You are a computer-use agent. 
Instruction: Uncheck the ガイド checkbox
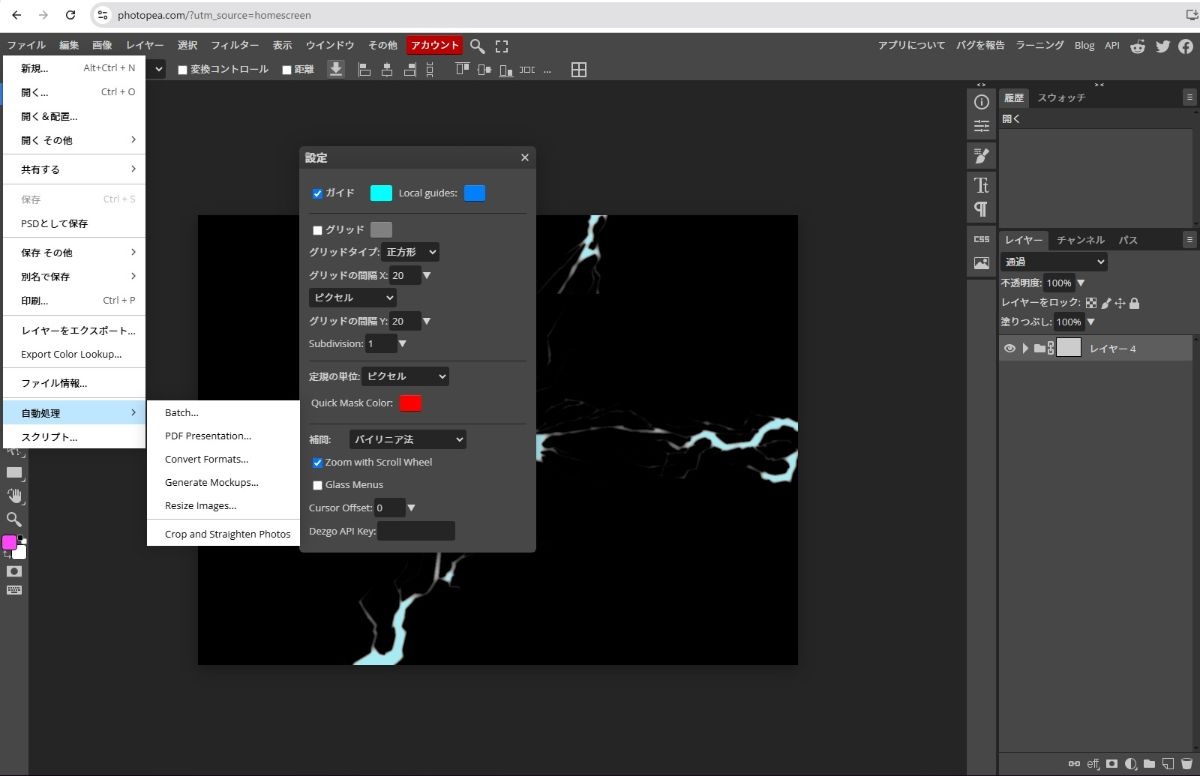pos(317,193)
